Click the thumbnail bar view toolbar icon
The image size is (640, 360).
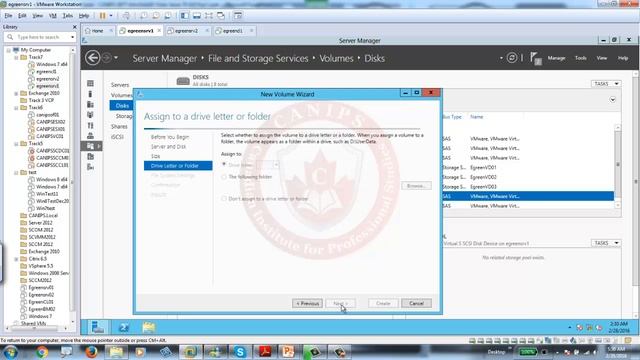pos(197,16)
